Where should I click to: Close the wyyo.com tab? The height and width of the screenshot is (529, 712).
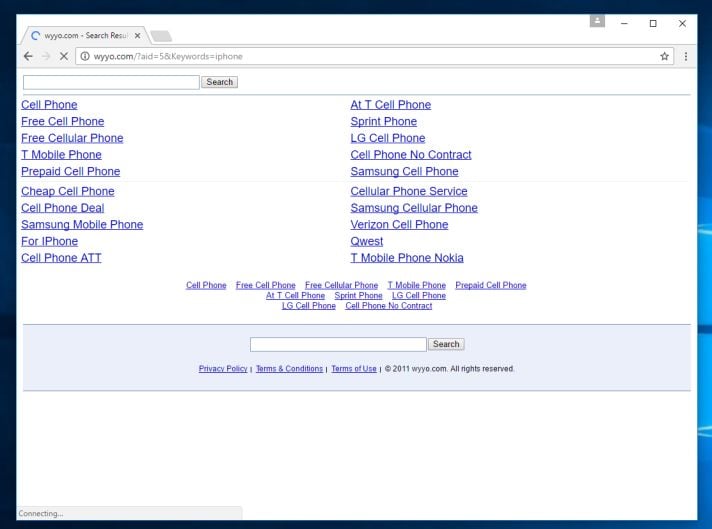point(137,35)
